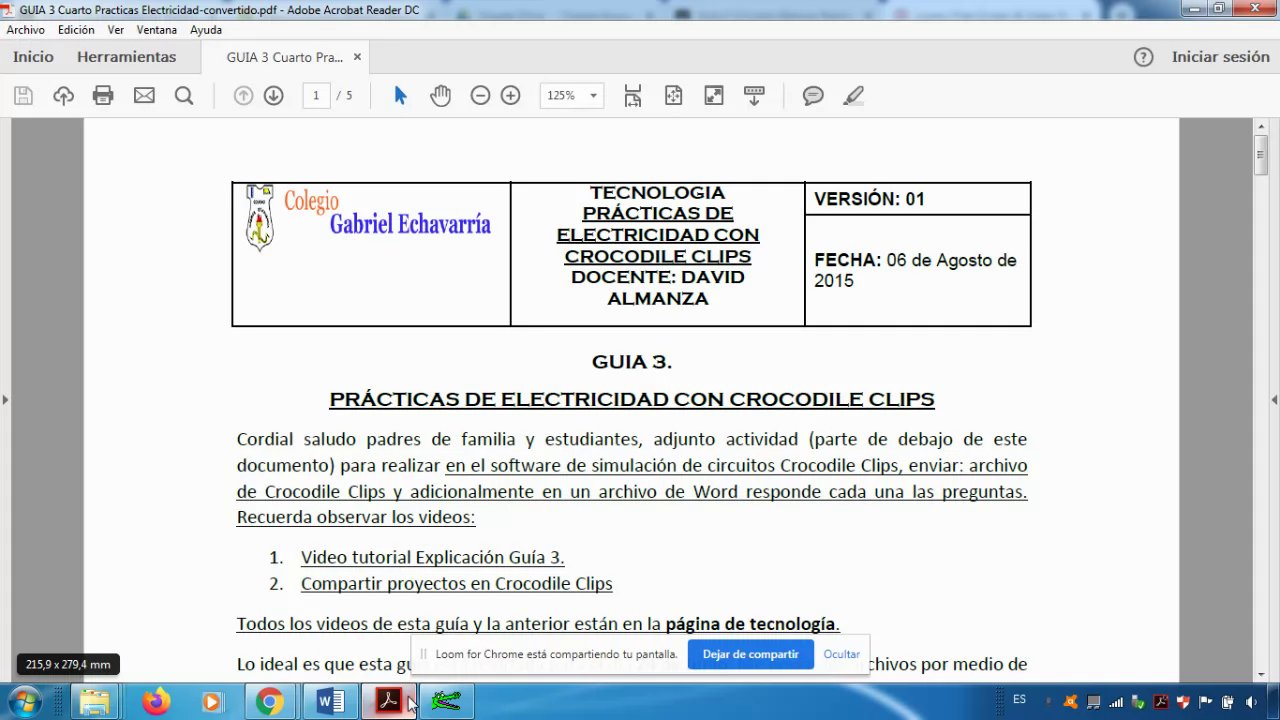Viewport: 1280px width, 720px height.
Task: Click the página de tecnología link
Action: pyautogui.click(x=751, y=624)
